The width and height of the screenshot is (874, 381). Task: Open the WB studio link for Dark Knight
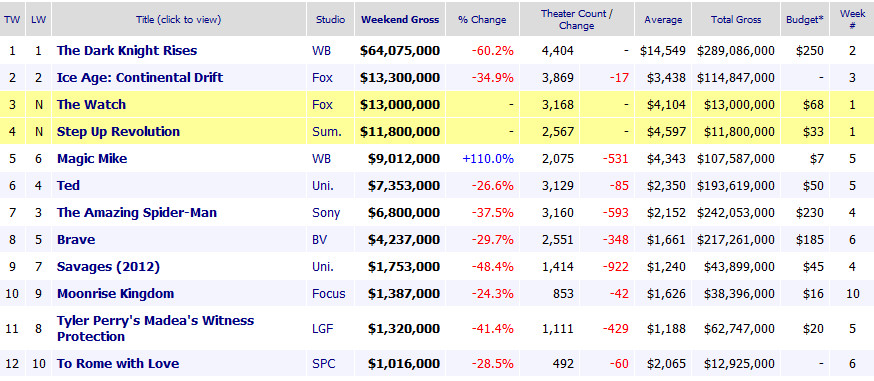tap(321, 51)
